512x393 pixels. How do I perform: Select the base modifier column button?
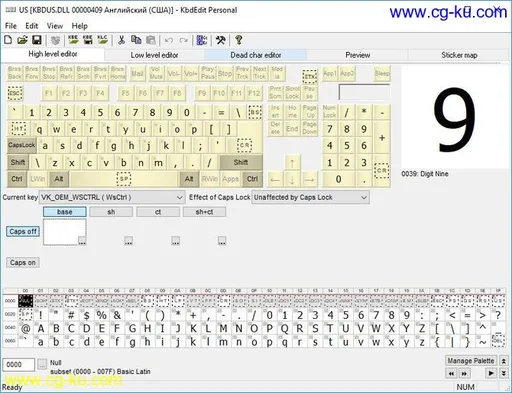pos(65,212)
